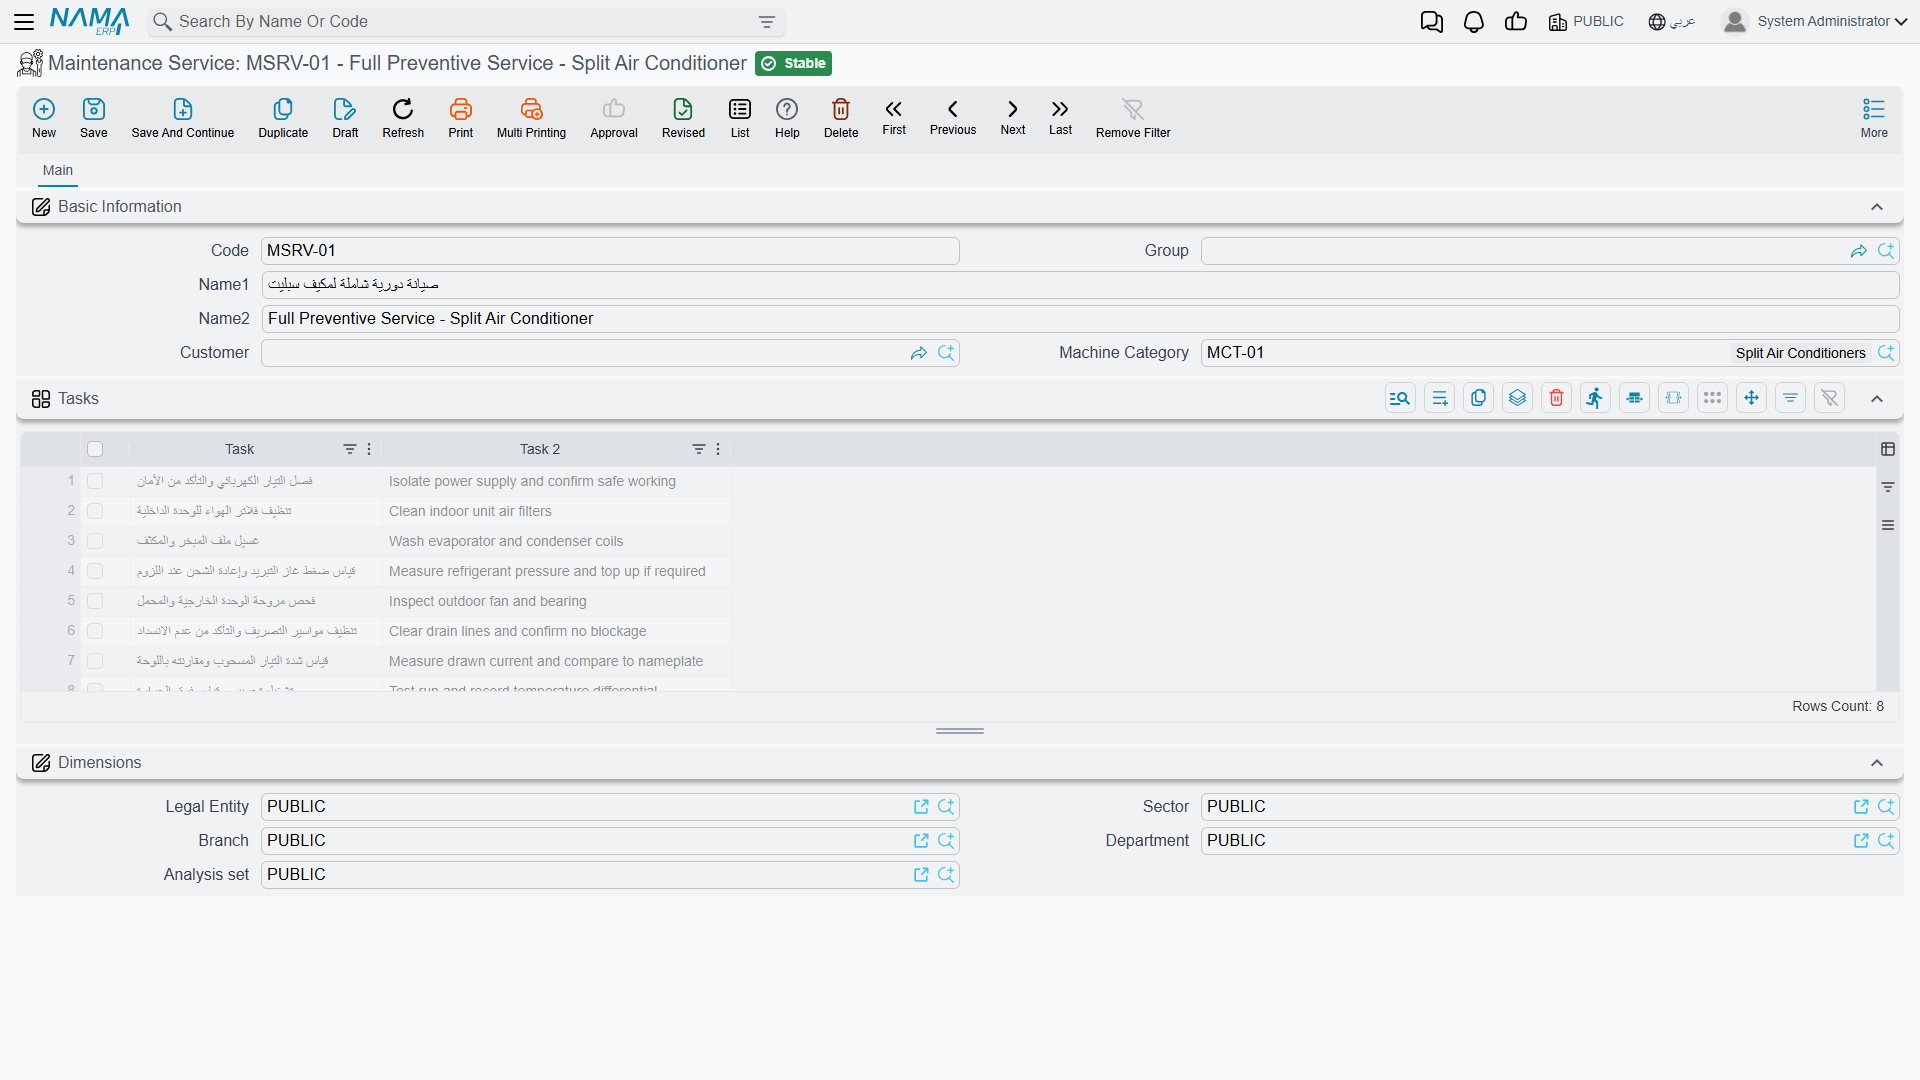Open the Task 2 column options menu

(x=718, y=449)
